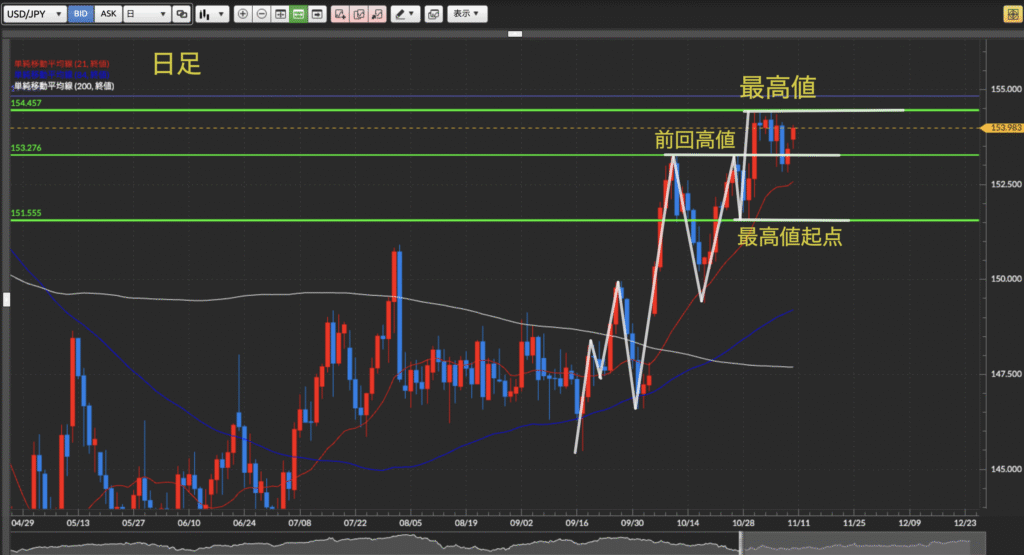Image resolution: width=1024 pixels, height=555 pixels.
Task: Click the yellow layout icon at top right
Action: coord(1009,14)
